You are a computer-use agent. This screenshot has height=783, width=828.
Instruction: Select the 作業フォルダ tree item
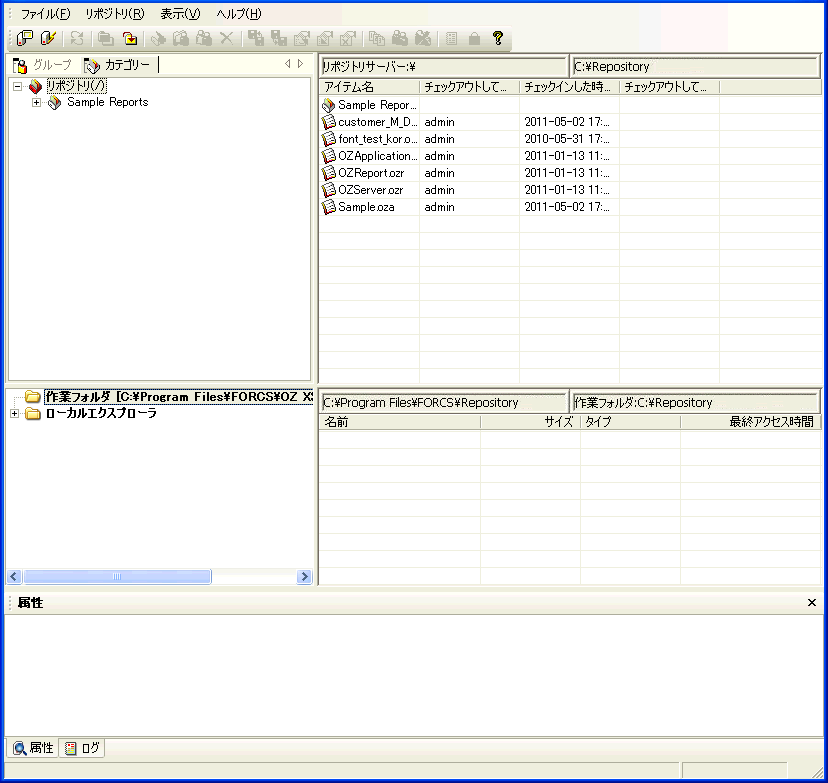(178, 397)
